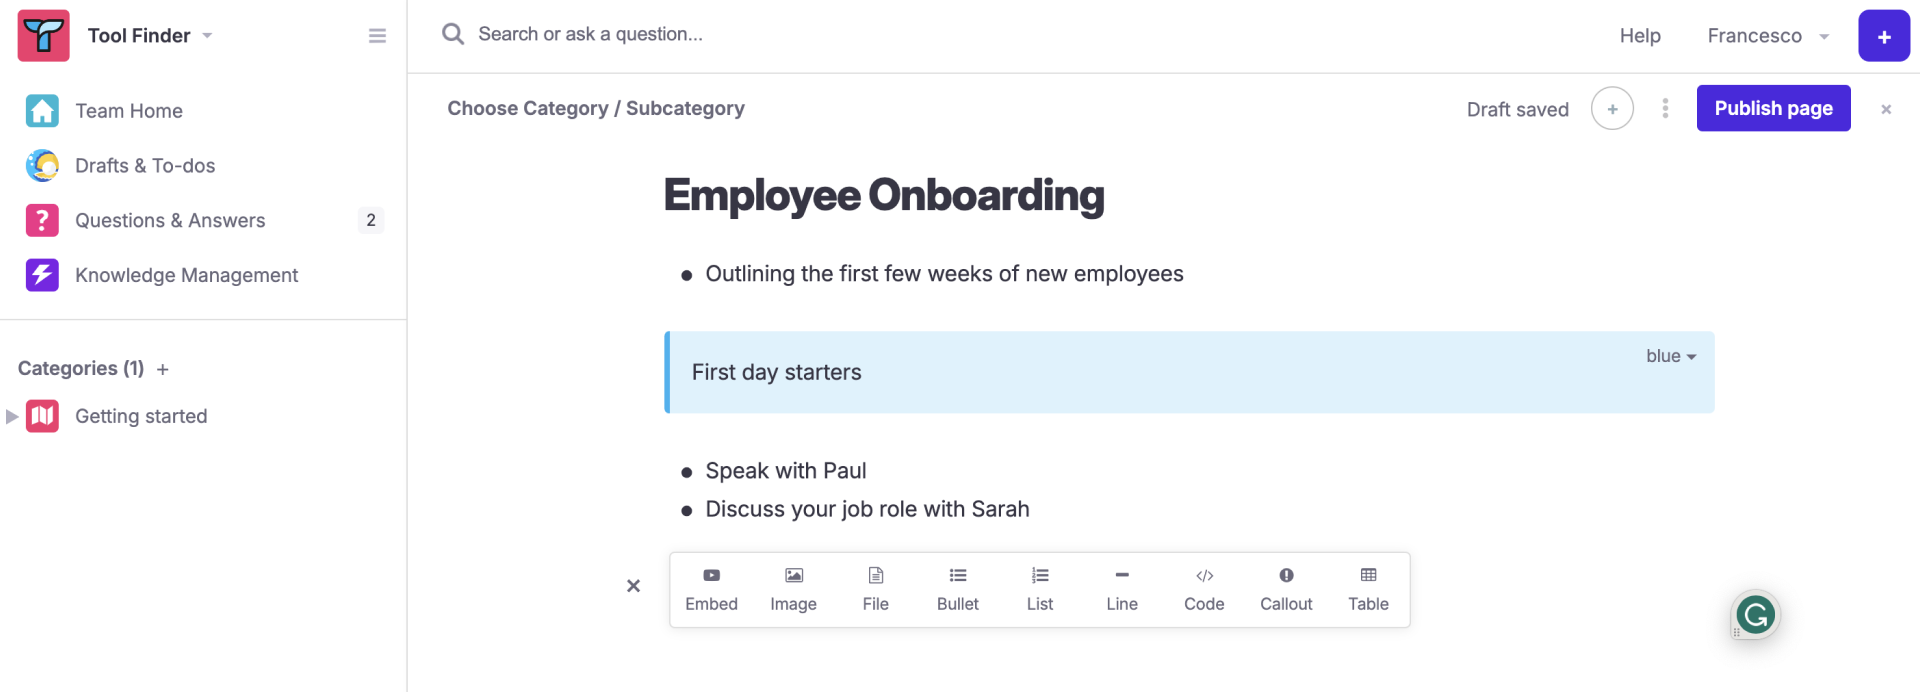Insert a Table block

tap(1368, 590)
